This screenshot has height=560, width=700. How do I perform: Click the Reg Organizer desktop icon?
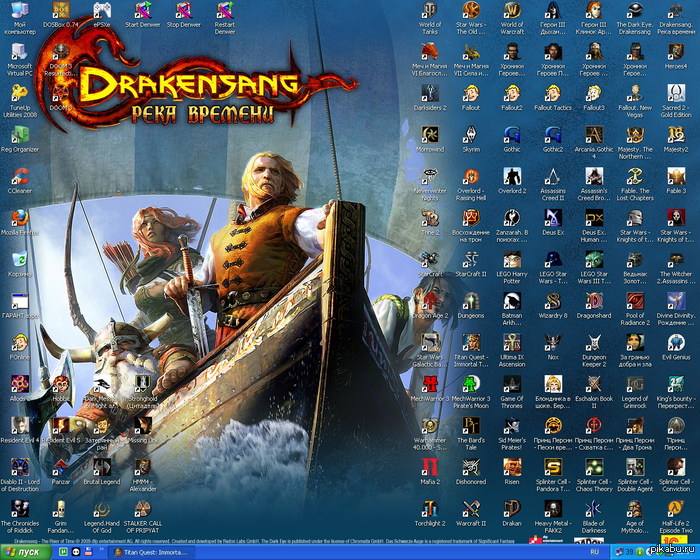19,133
